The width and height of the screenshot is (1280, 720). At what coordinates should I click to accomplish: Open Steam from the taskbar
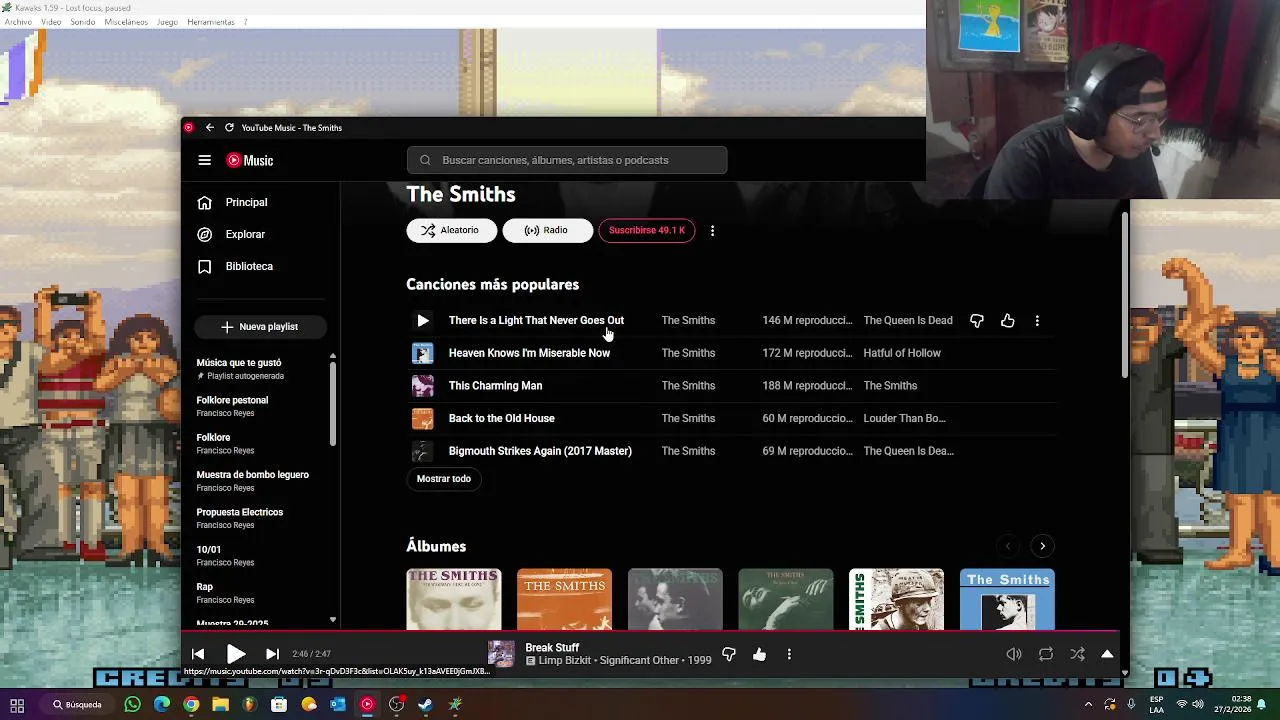[425, 704]
